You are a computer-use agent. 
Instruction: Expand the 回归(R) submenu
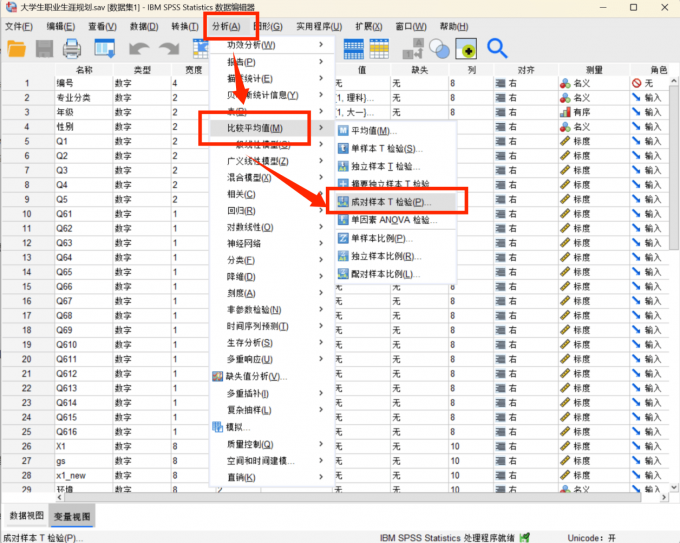272,211
